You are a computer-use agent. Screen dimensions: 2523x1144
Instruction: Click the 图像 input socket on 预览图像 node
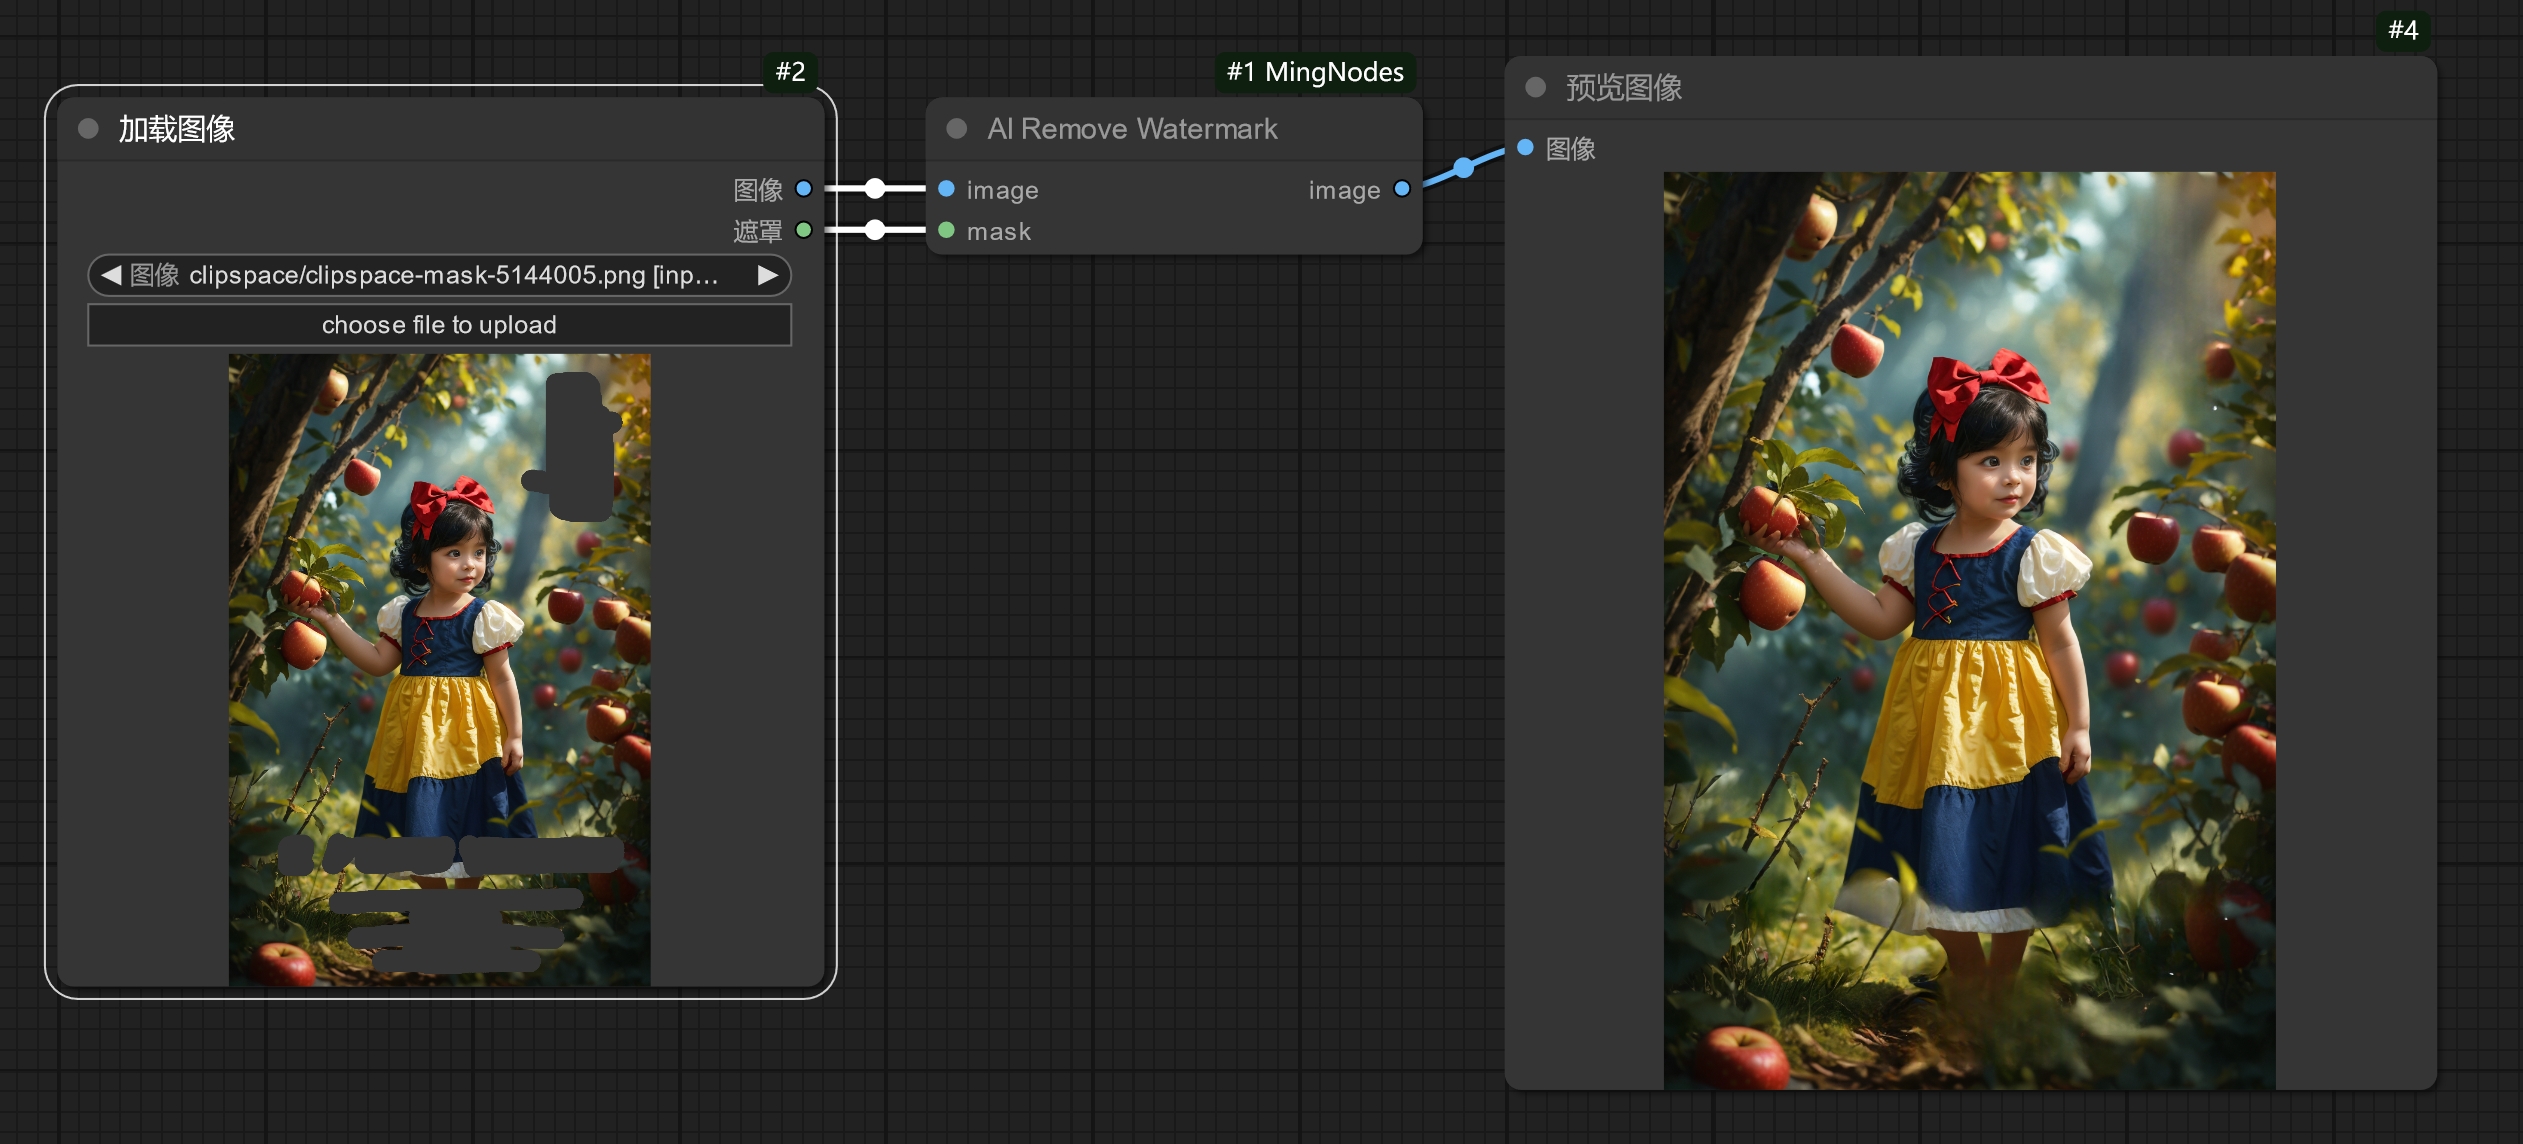[1525, 148]
